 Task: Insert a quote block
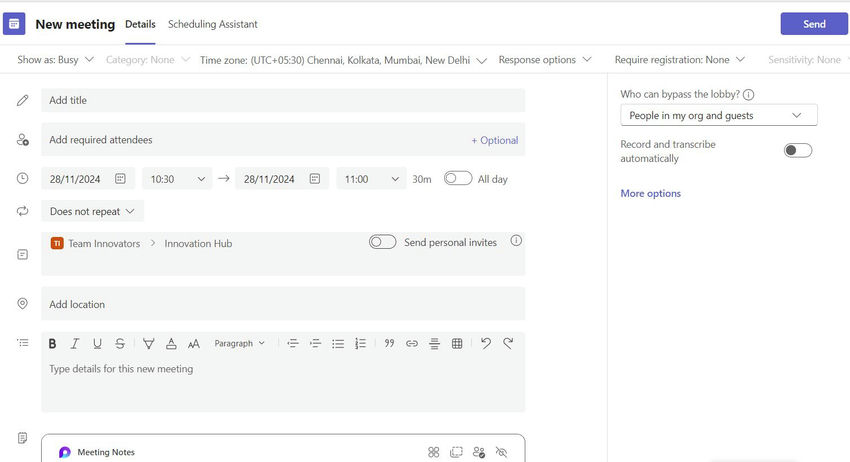(x=389, y=343)
